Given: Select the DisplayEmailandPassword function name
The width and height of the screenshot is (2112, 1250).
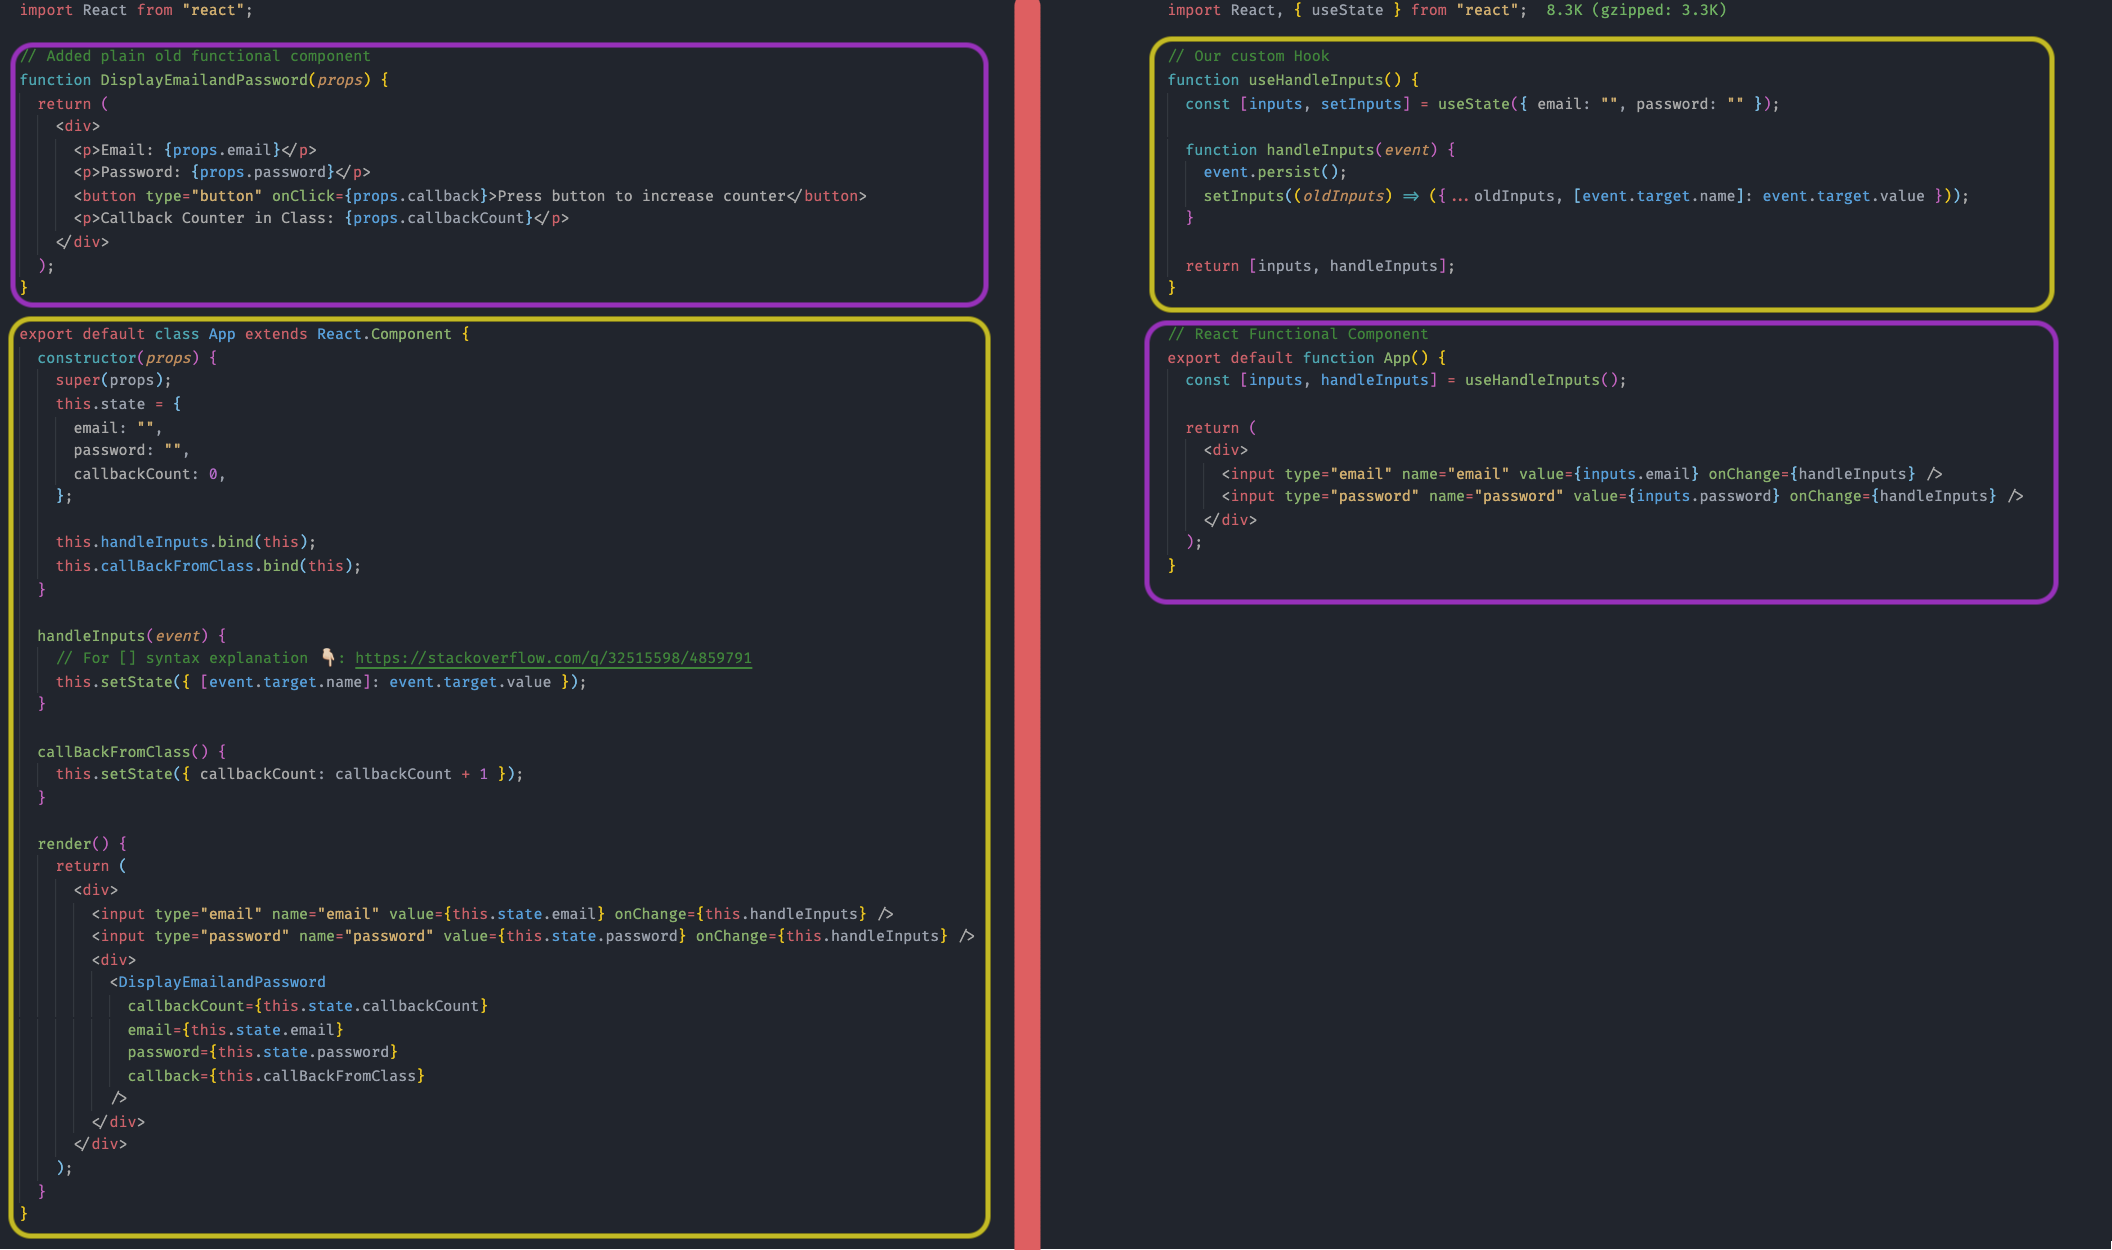Looking at the screenshot, I should [204, 79].
